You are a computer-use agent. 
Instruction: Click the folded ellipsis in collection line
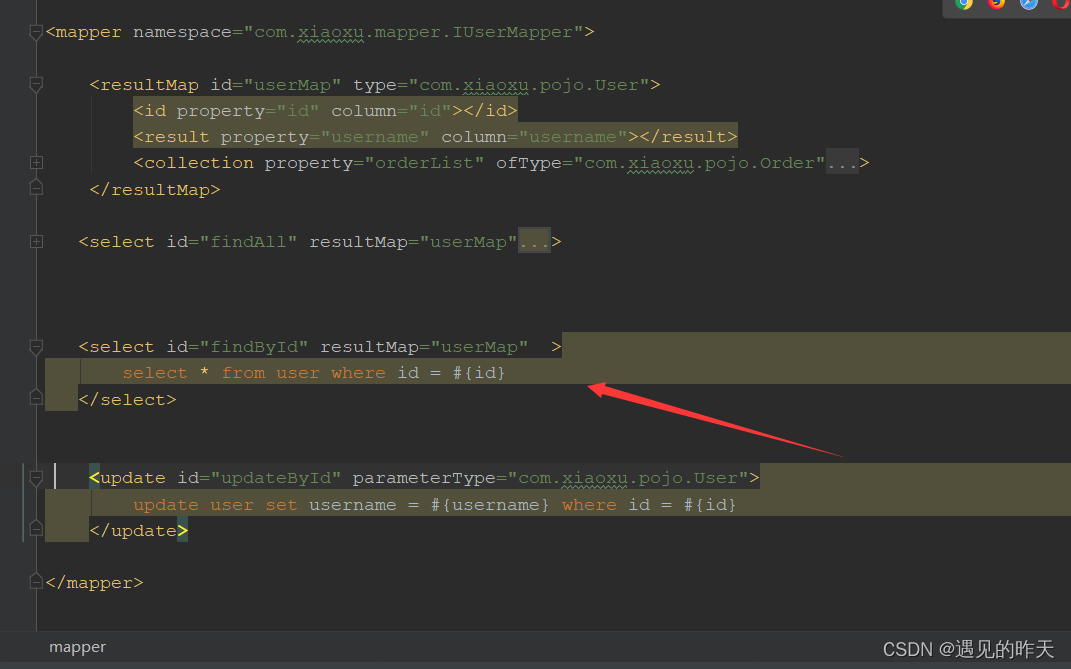[842, 163]
